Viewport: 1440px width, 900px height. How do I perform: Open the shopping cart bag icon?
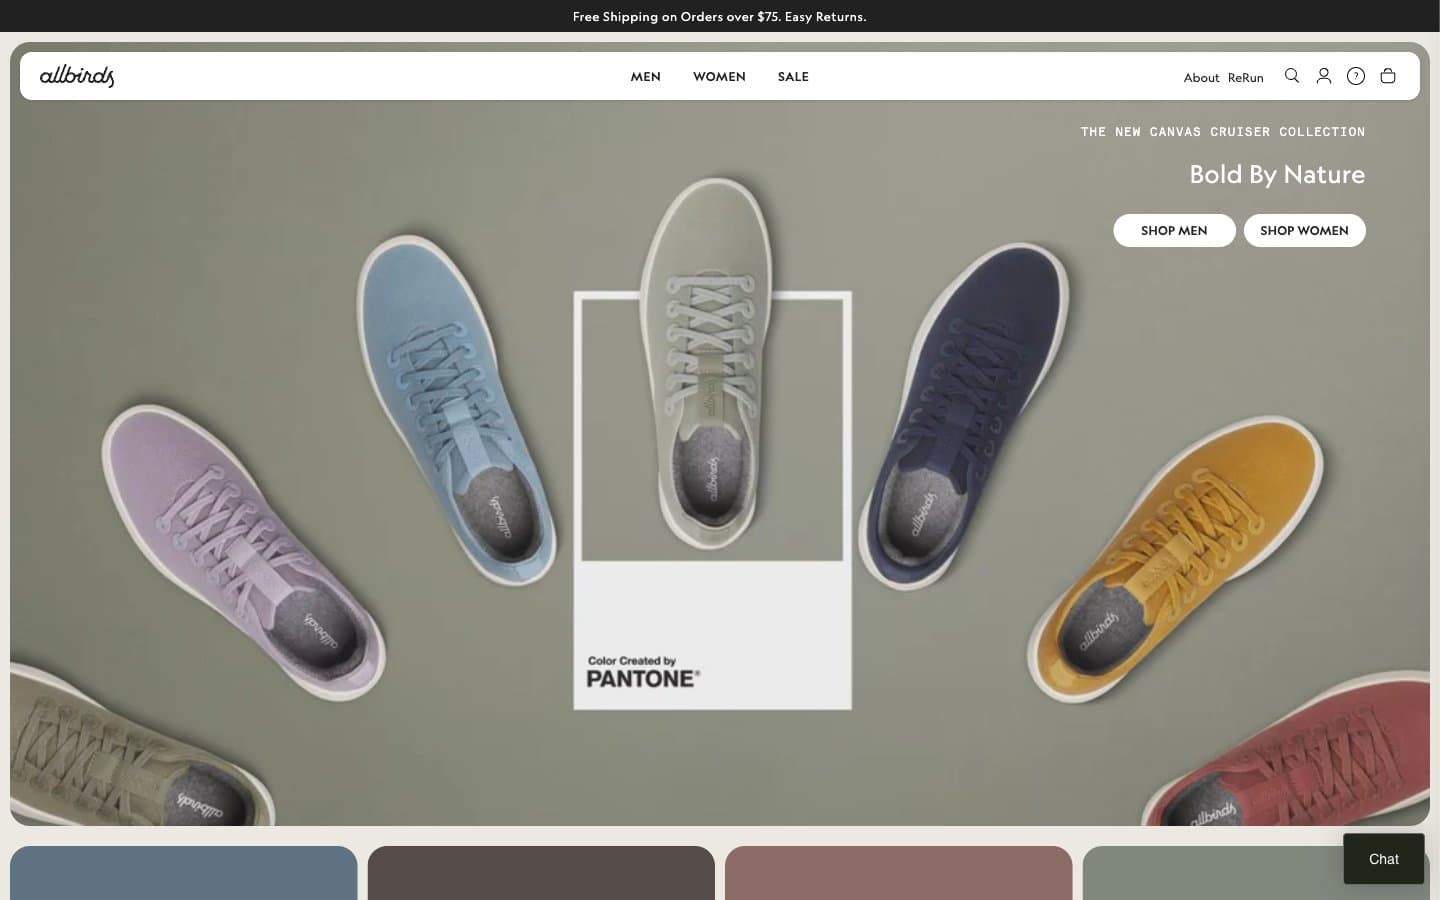1388,76
